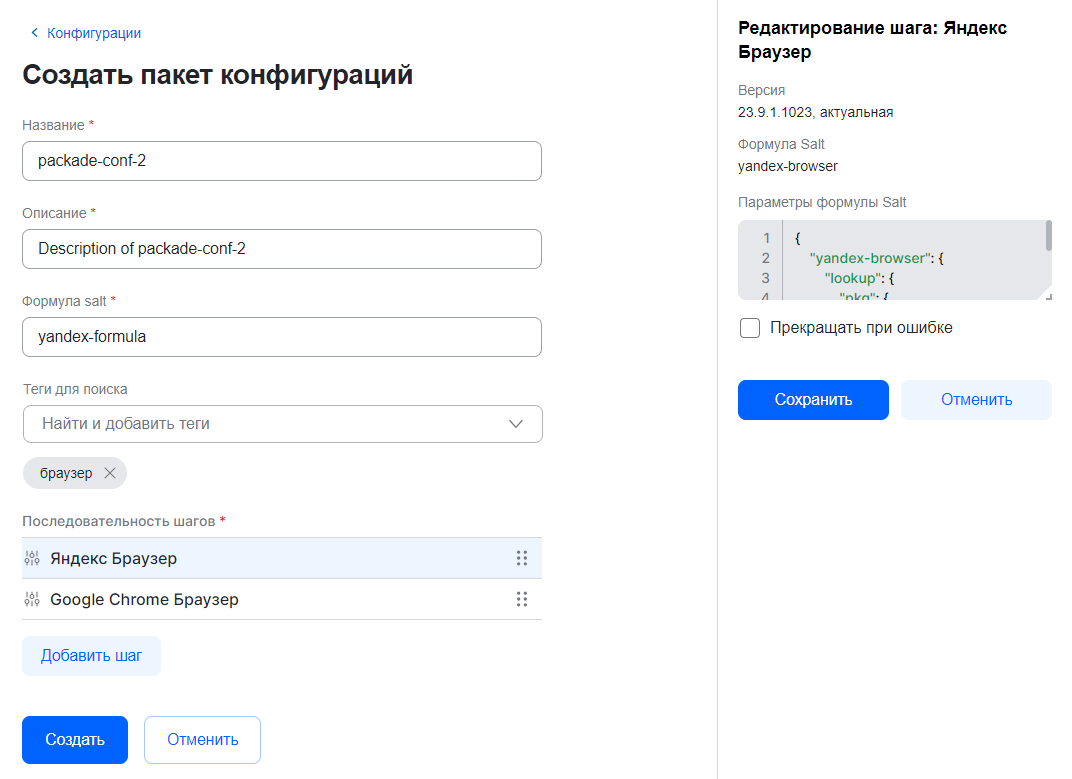Viewport: 1072px width, 779px height.
Task: Focus the Формула salt input showing yandex-formula
Action: (281, 337)
